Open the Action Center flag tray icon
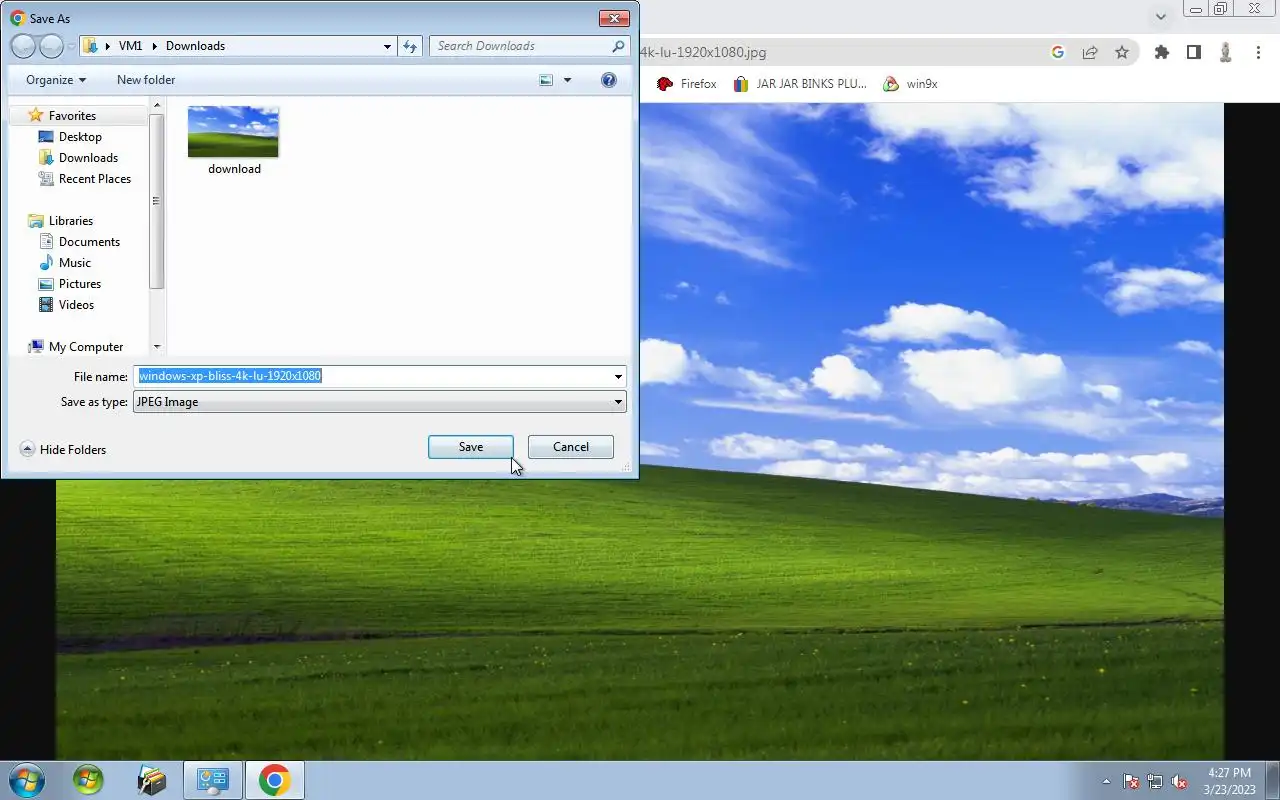Image resolution: width=1280 pixels, height=800 pixels. coord(1131,781)
